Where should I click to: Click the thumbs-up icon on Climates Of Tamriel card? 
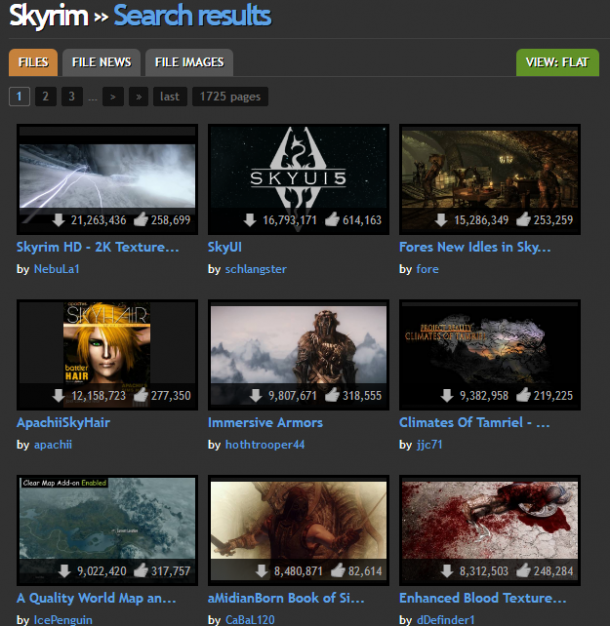point(523,395)
